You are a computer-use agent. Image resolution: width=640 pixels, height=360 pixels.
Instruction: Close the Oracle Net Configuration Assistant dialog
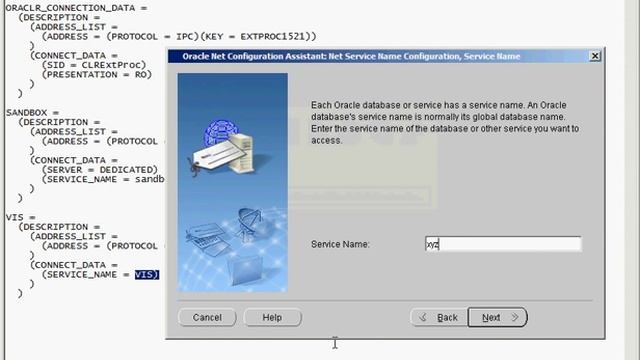pos(595,56)
